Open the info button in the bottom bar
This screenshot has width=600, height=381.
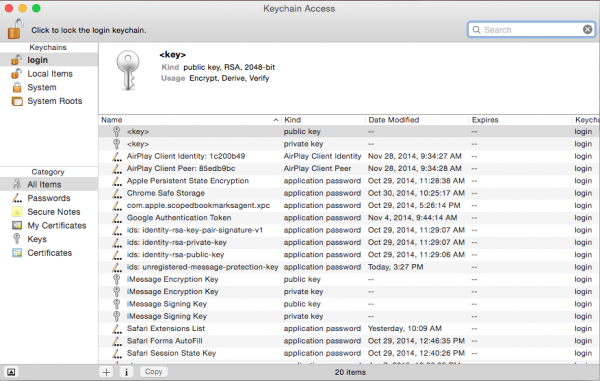click(127, 372)
